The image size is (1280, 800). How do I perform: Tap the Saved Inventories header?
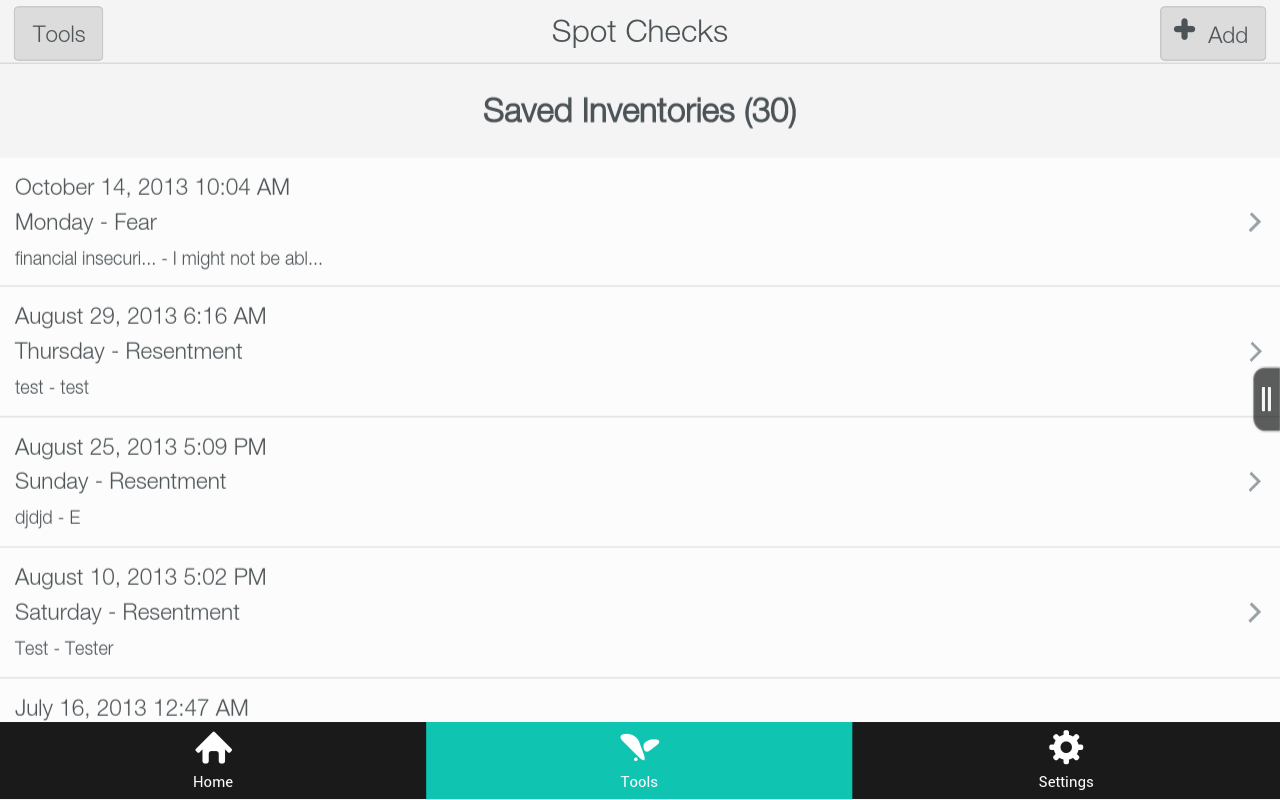[639, 110]
